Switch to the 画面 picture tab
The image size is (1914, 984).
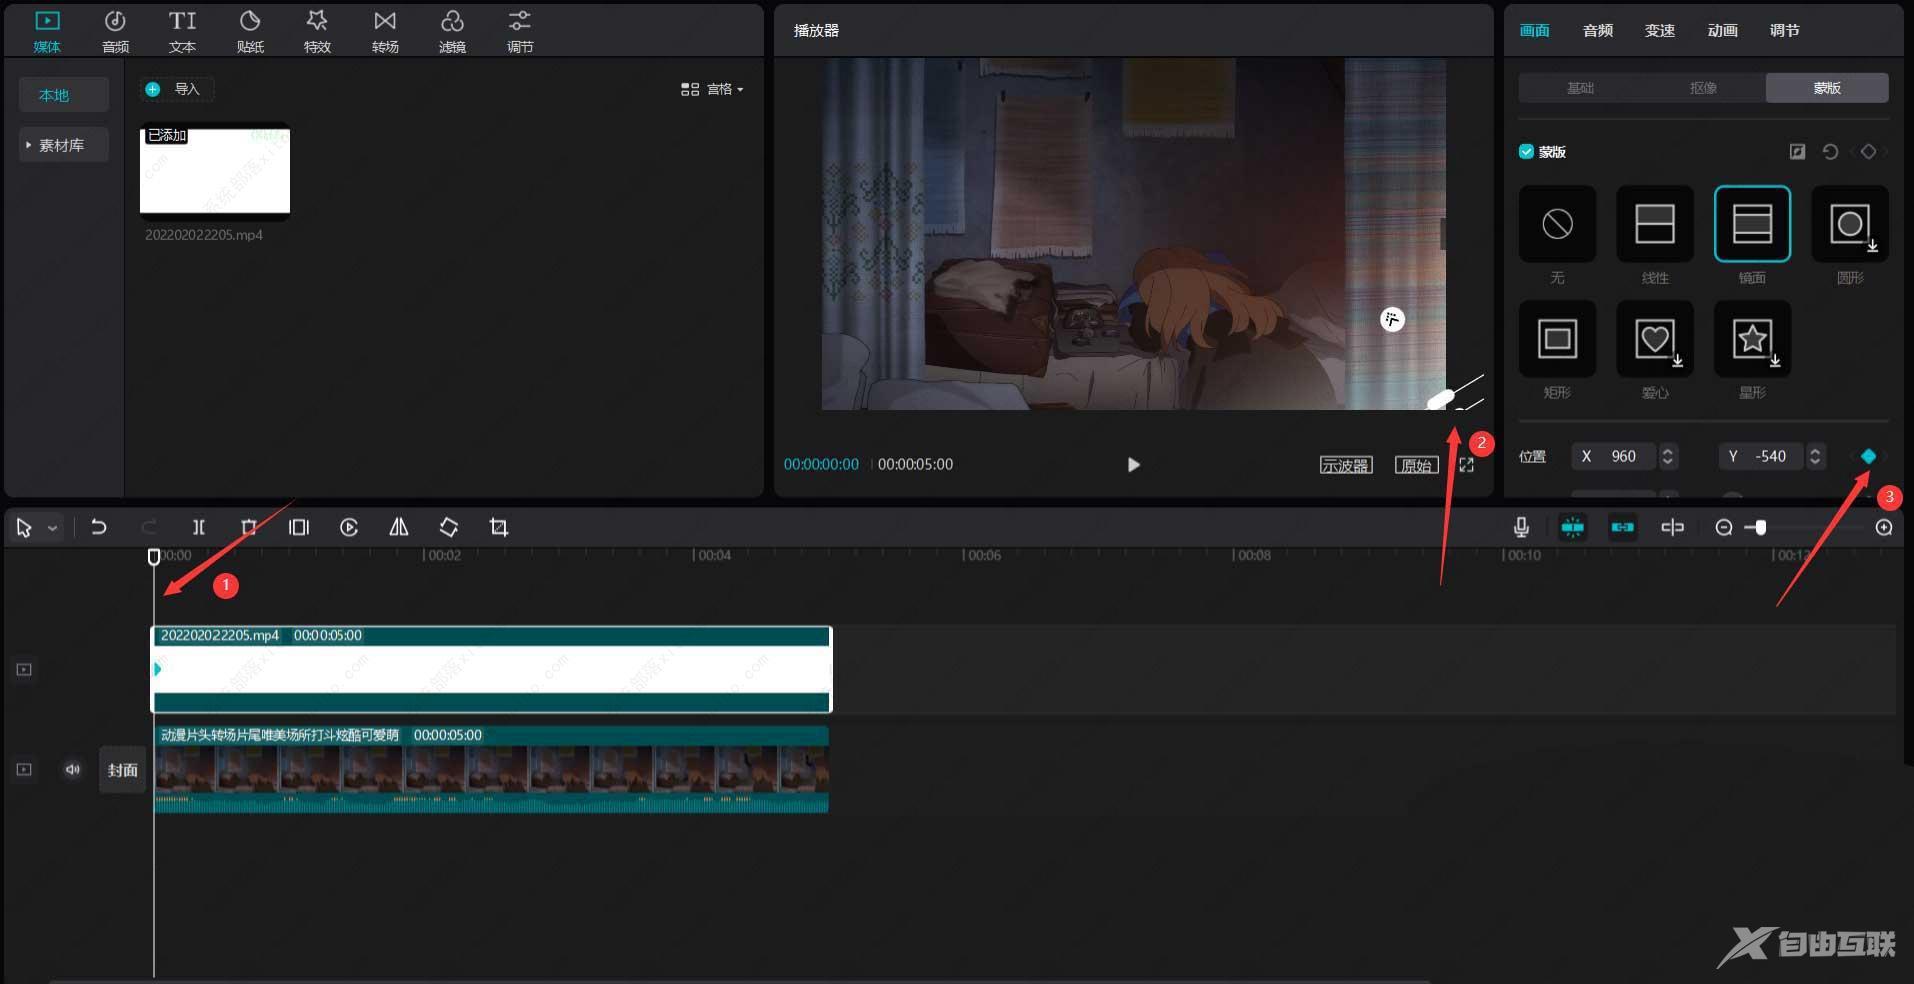click(1534, 31)
